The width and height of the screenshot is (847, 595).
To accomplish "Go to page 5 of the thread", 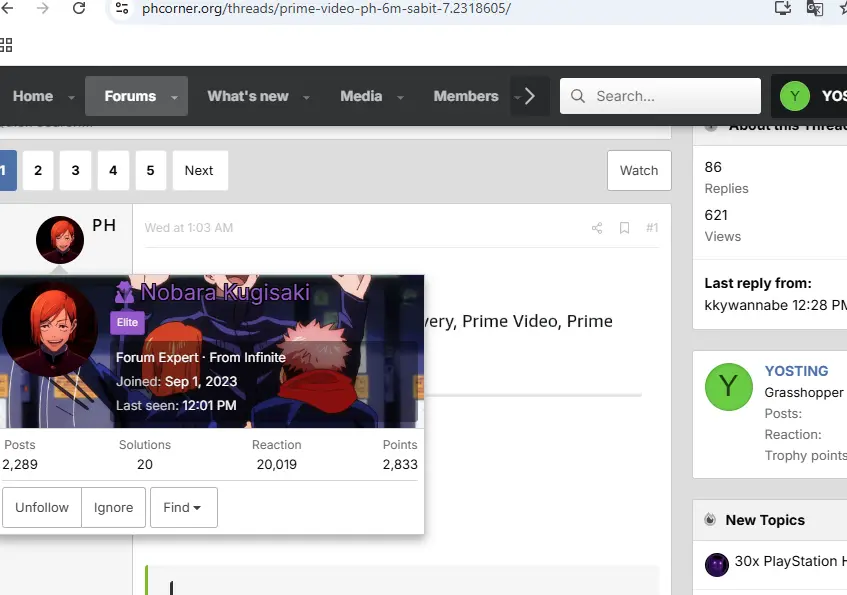I will click(150, 170).
